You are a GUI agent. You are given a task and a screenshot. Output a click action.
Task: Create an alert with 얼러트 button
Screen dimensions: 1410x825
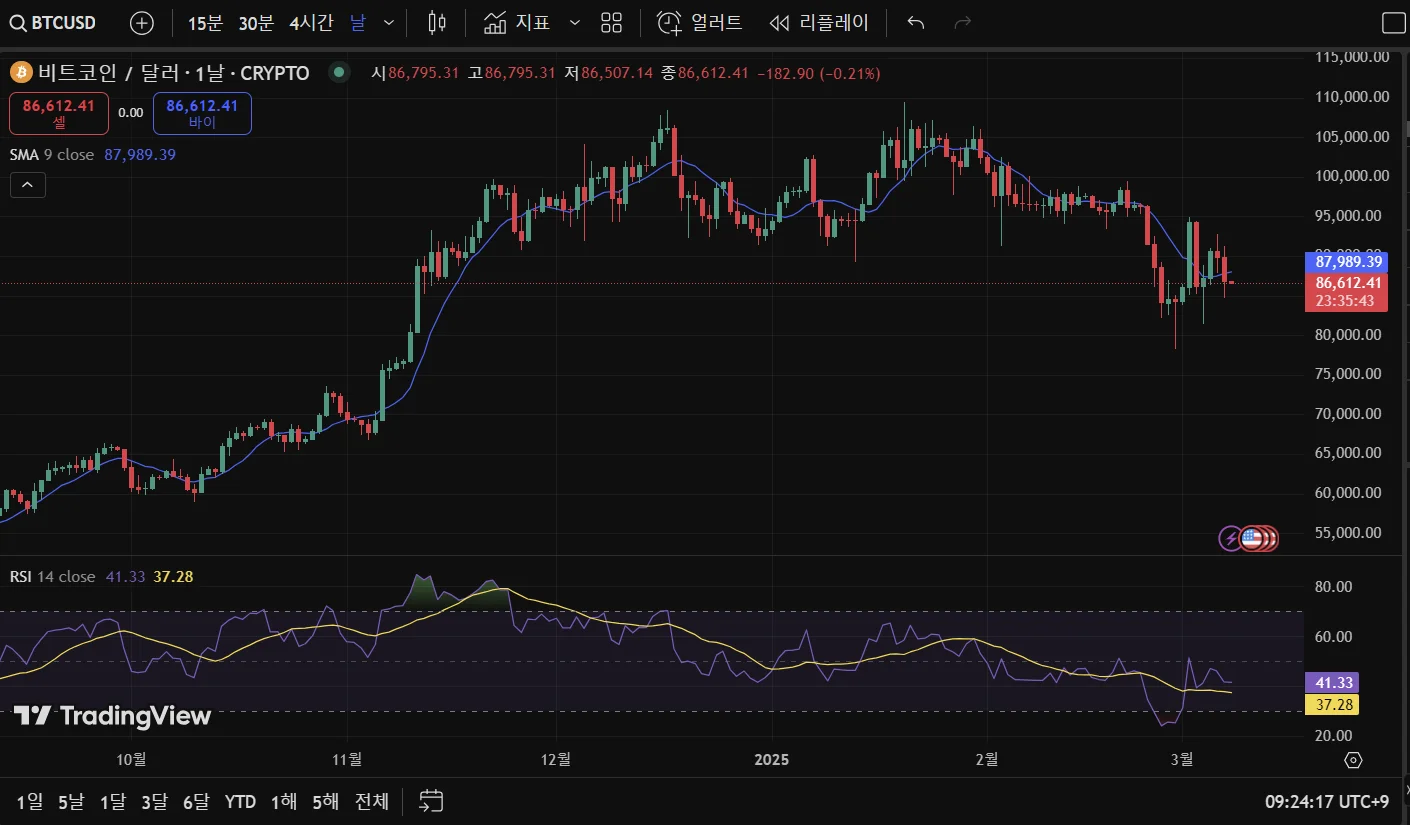click(x=700, y=22)
